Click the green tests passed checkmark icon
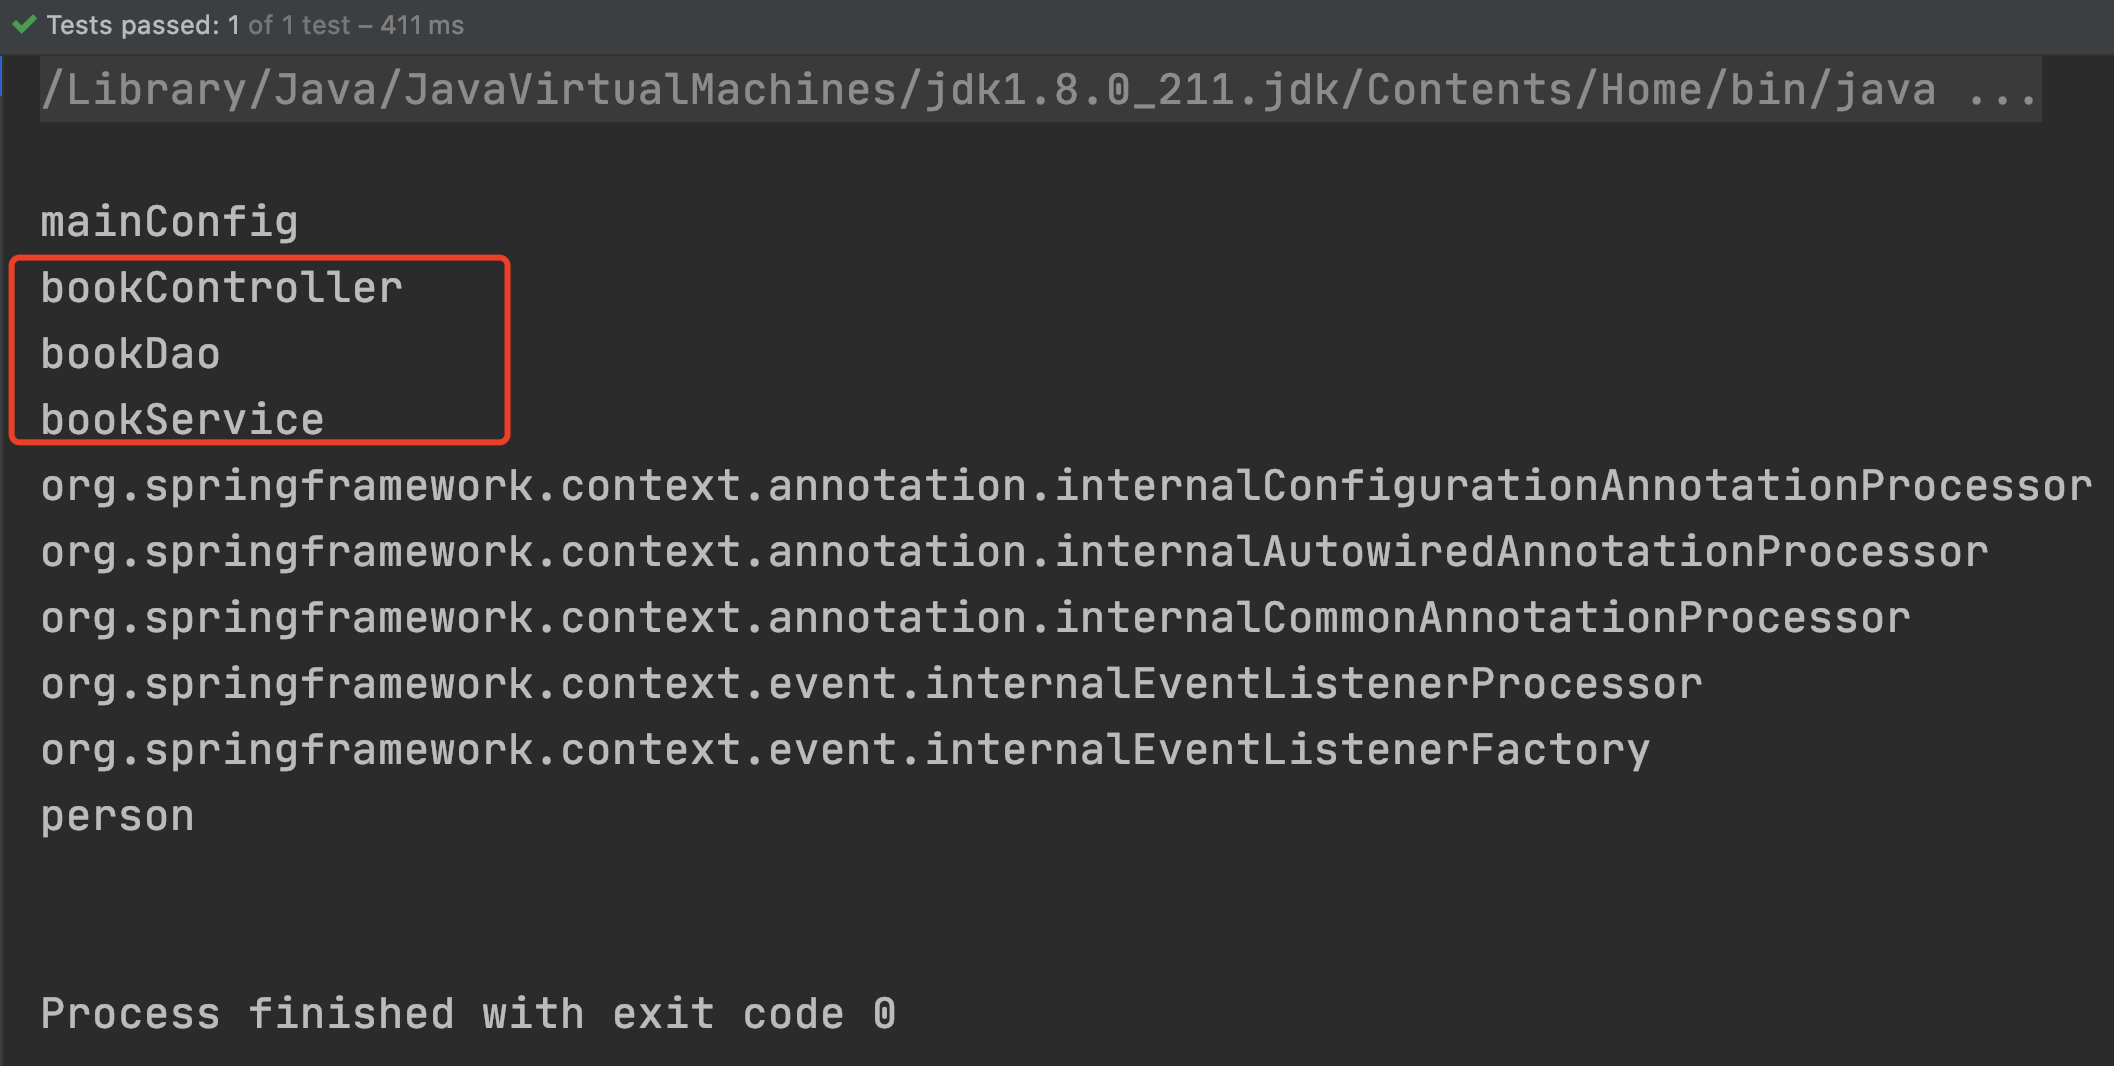Screen dimensions: 2114x1066 (24, 24)
